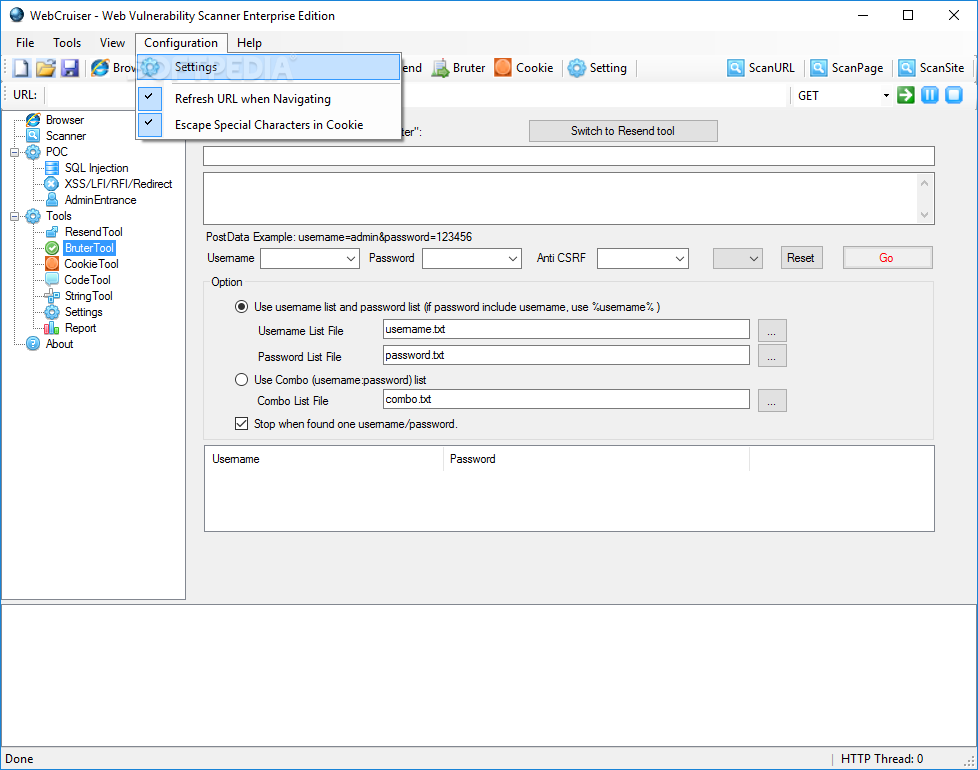Click the ScanPage toolbar button
This screenshot has width=978, height=770.
pyautogui.click(x=846, y=68)
